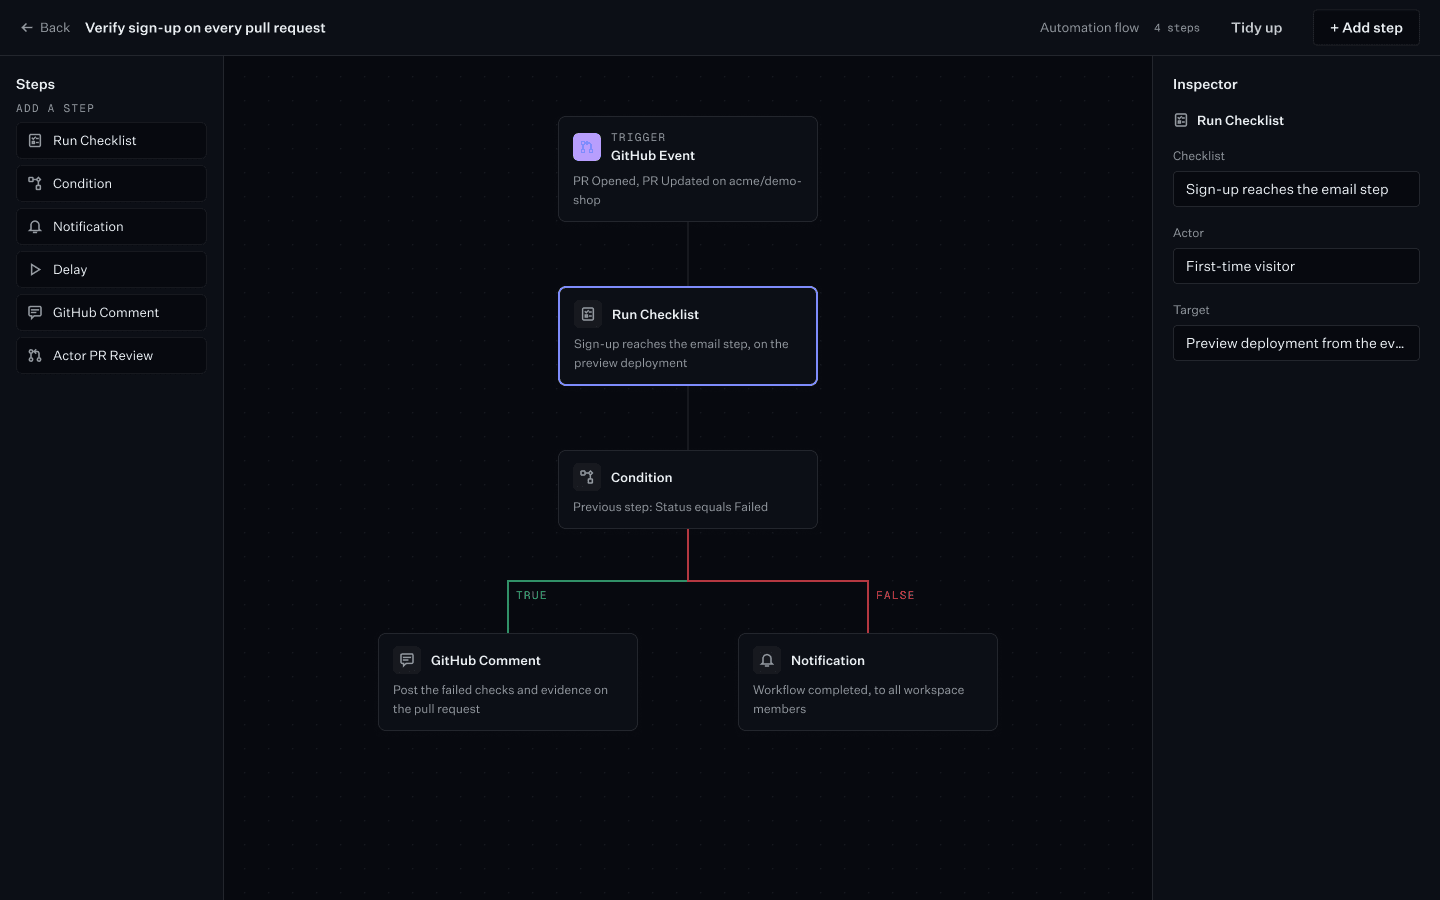Open the Actor field set to First-time visitor
Image resolution: width=1440 pixels, height=900 pixels.
click(1296, 266)
